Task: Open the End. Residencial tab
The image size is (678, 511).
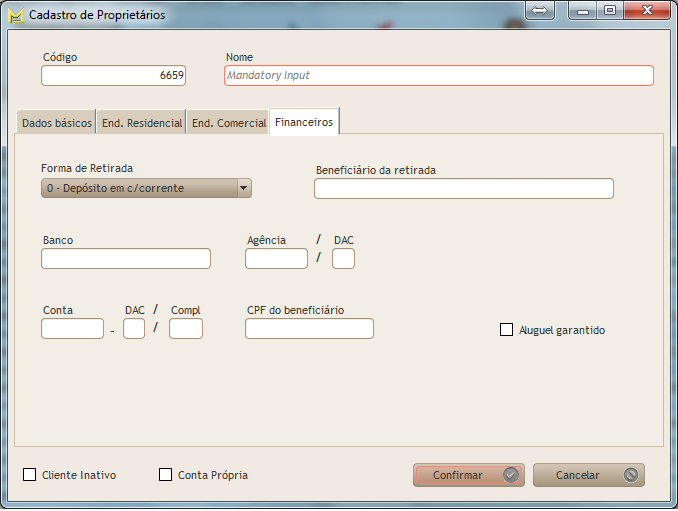Action: click(142, 123)
